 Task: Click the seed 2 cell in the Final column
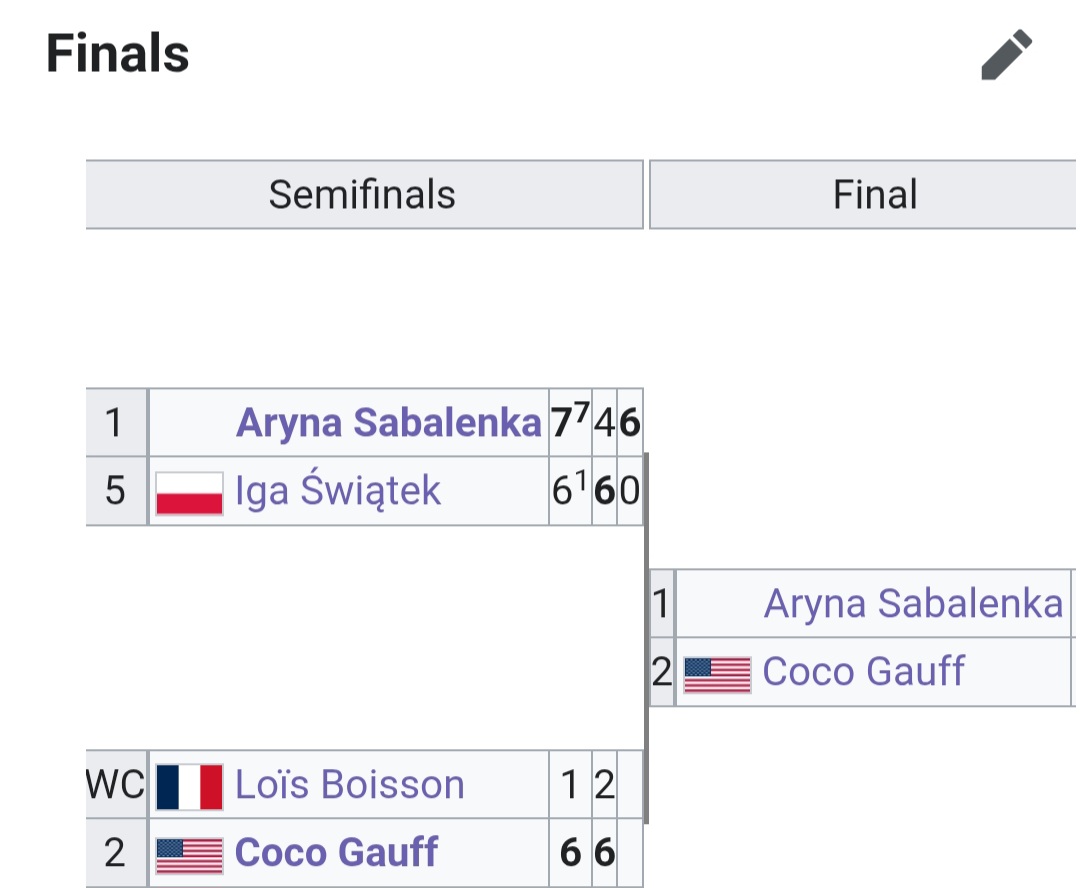[662, 672]
